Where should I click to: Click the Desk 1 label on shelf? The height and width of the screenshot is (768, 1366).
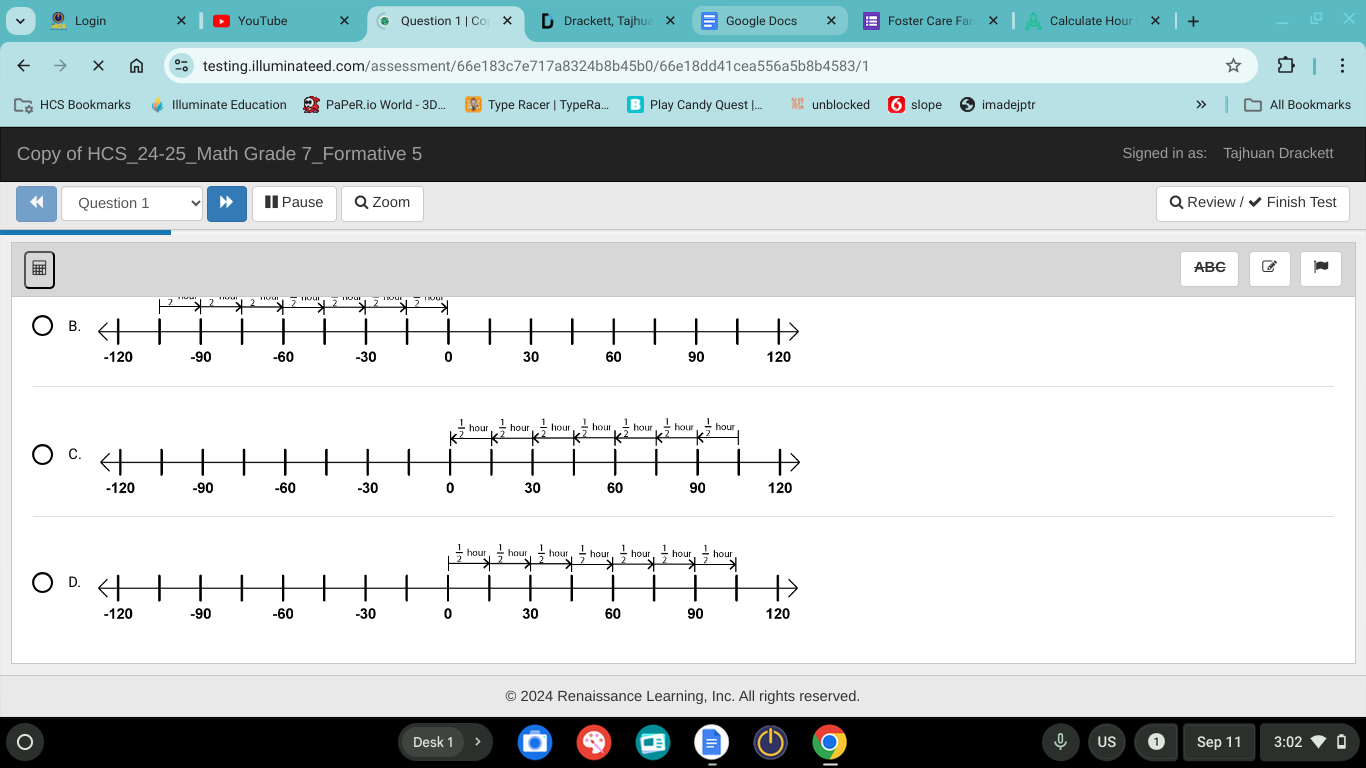[x=433, y=742]
